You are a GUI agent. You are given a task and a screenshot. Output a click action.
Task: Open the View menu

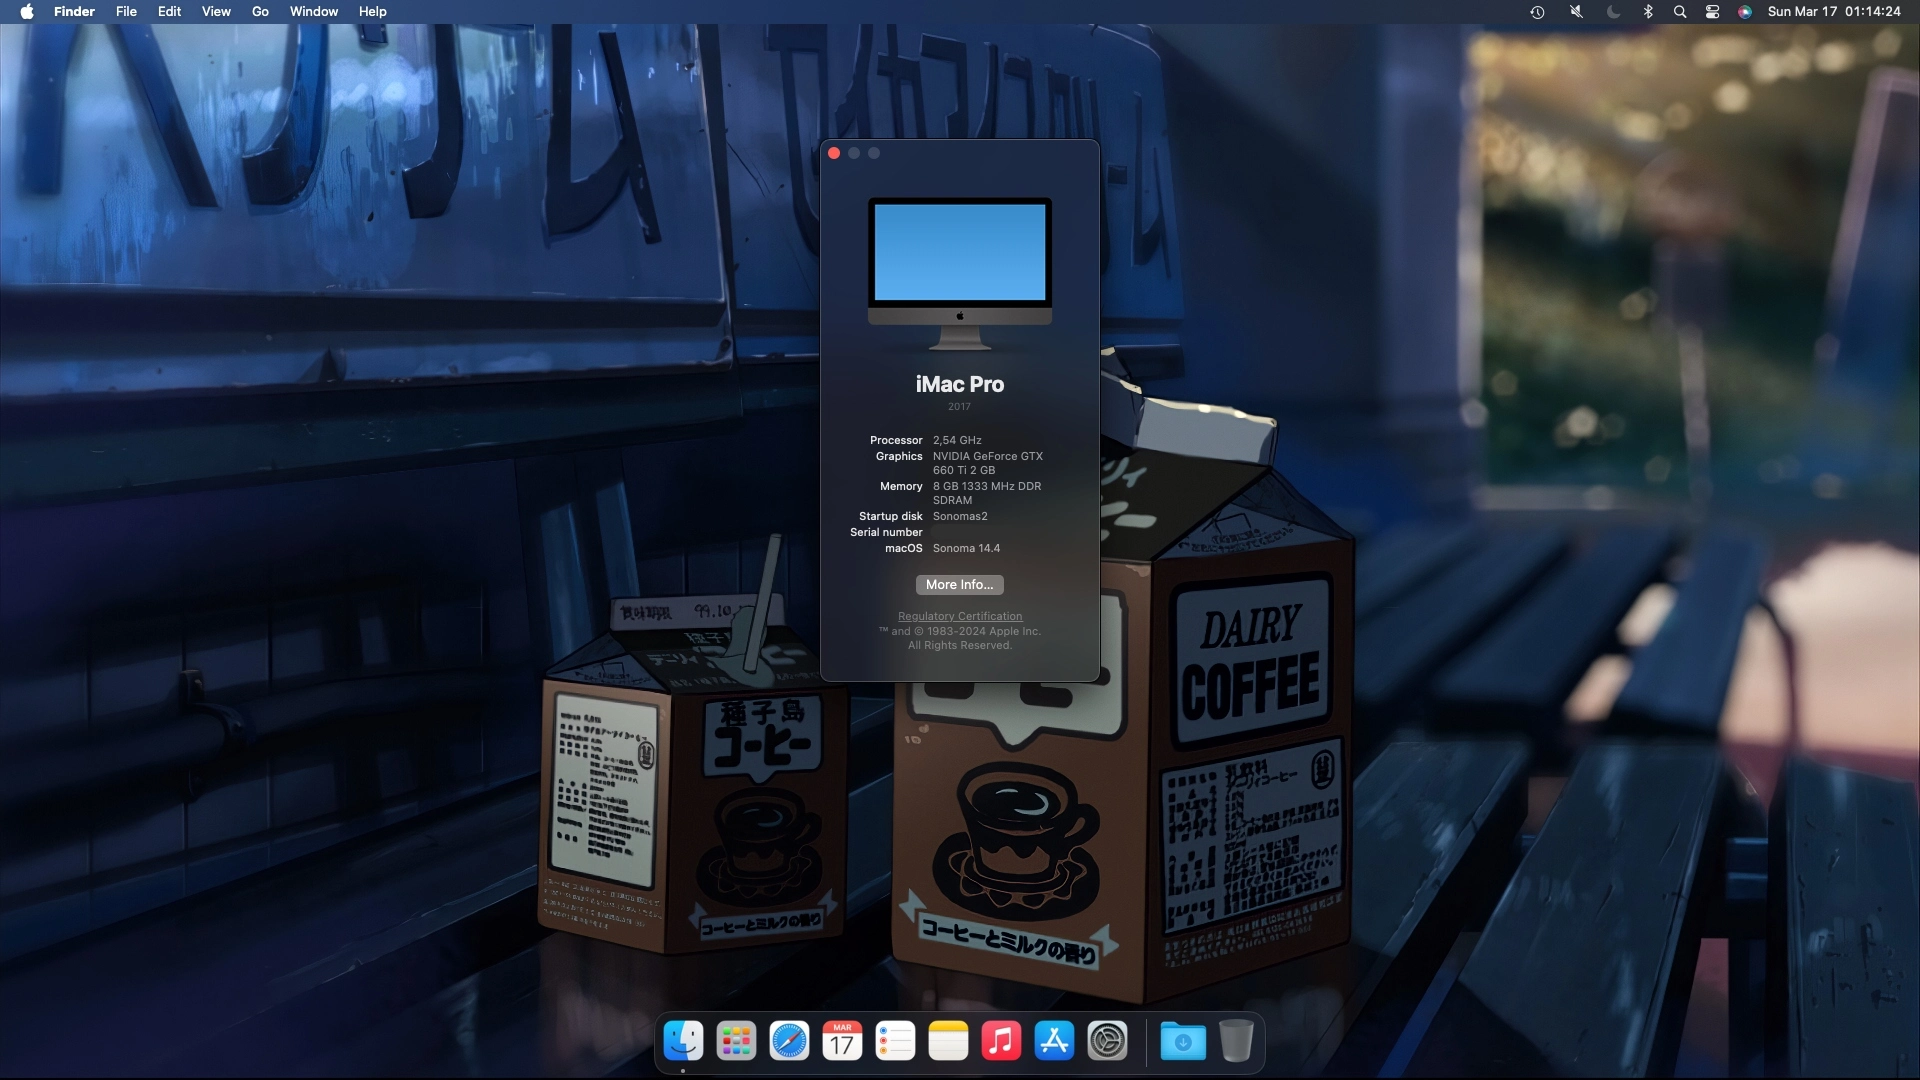point(216,12)
